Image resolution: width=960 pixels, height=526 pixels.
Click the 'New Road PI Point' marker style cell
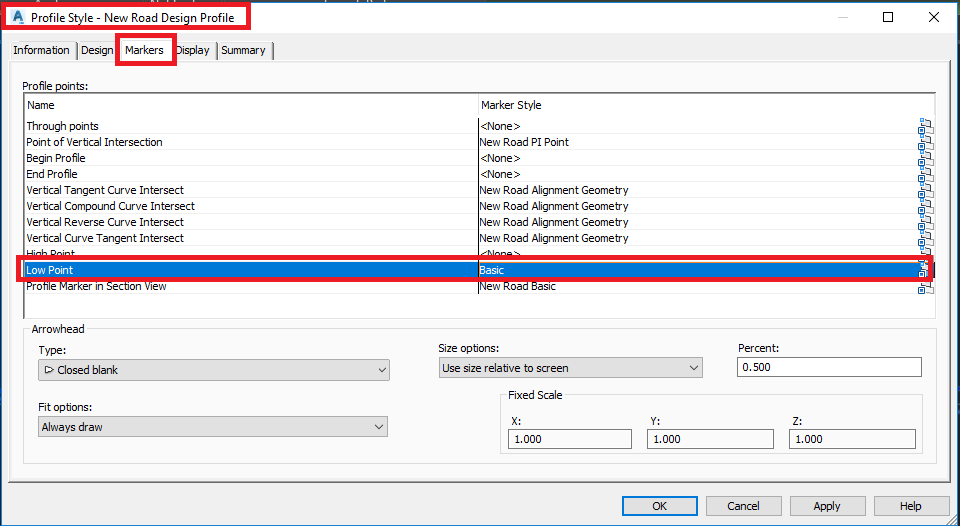(698, 142)
